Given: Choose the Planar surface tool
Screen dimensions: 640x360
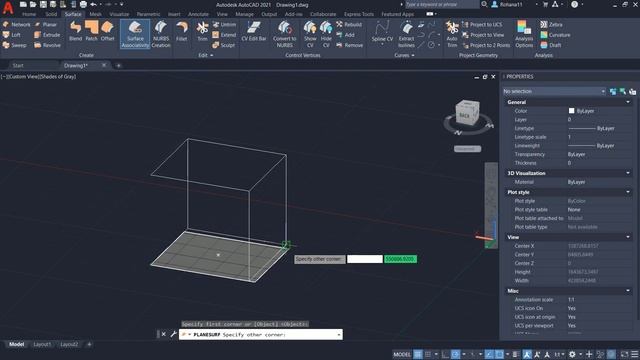Looking at the screenshot, I should 46,24.
